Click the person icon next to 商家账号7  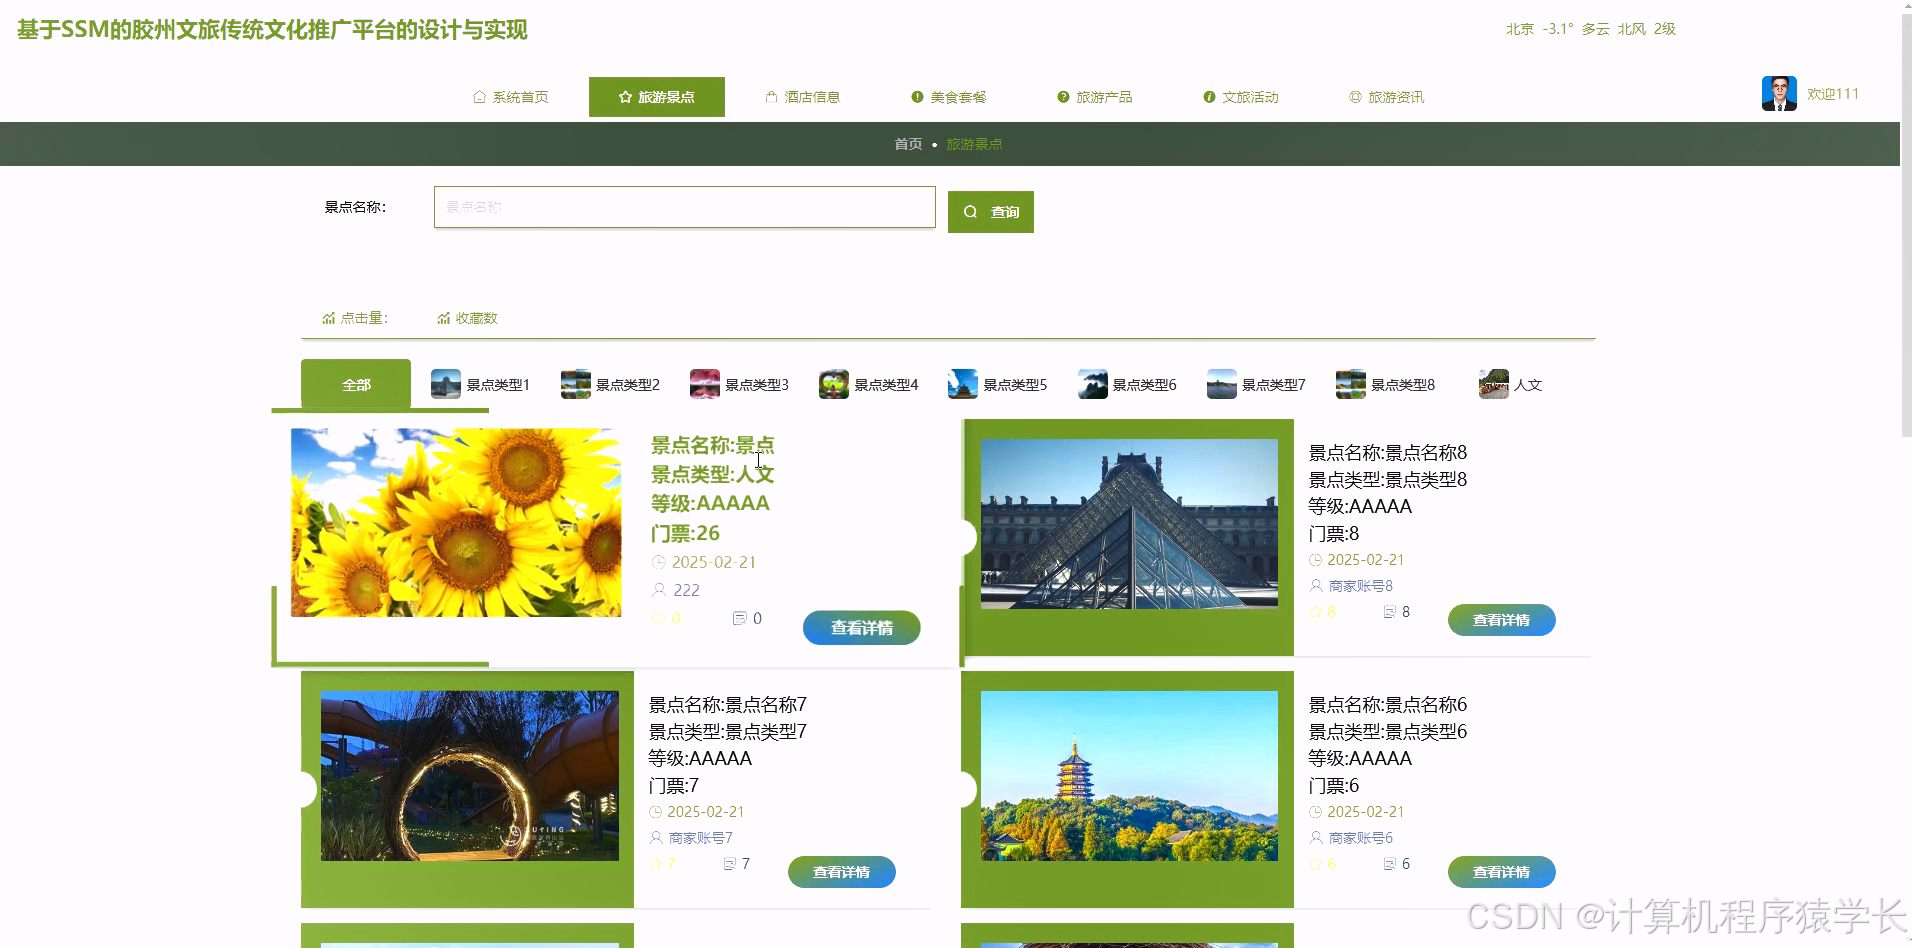tap(655, 838)
